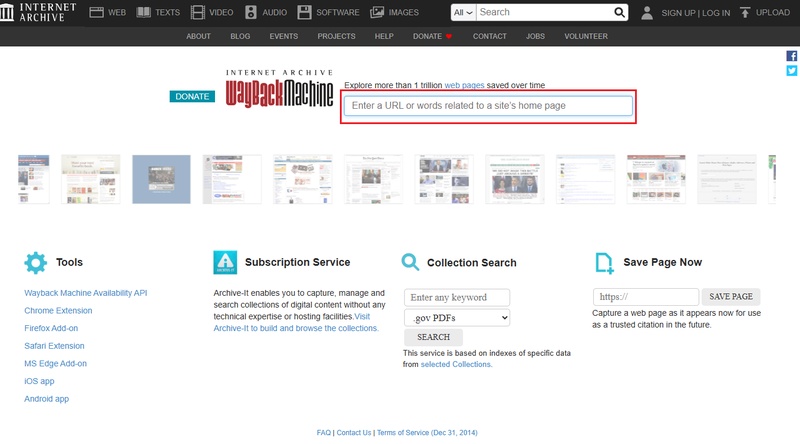Click the Archive-It subscription icon
The width and height of the screenshot is (800, 444).
[225, 262]
